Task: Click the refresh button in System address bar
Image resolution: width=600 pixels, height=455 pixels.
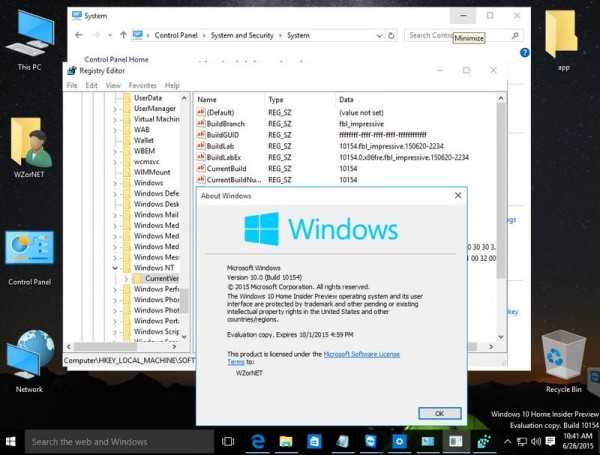Action: click(x=391, y=36)
